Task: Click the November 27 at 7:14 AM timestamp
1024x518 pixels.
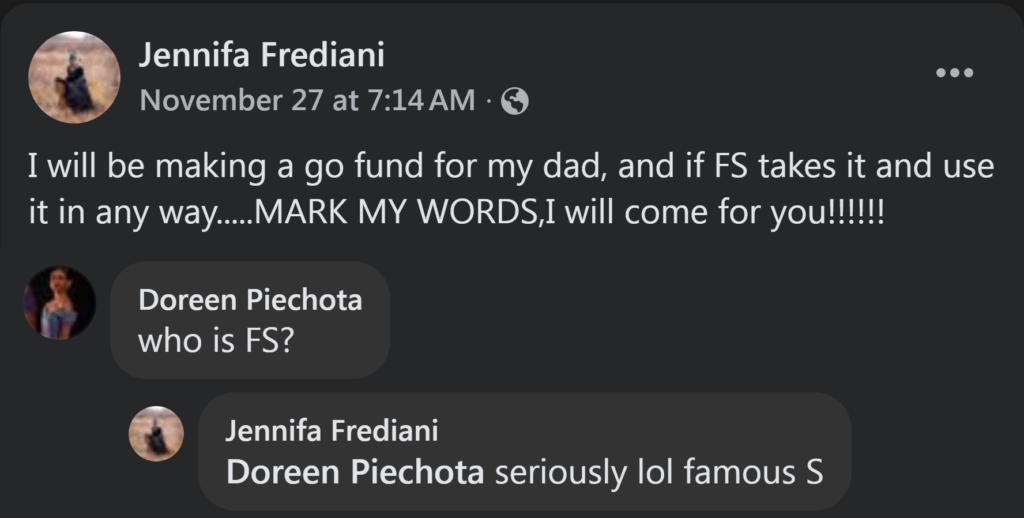Action: tap(307, 101)
